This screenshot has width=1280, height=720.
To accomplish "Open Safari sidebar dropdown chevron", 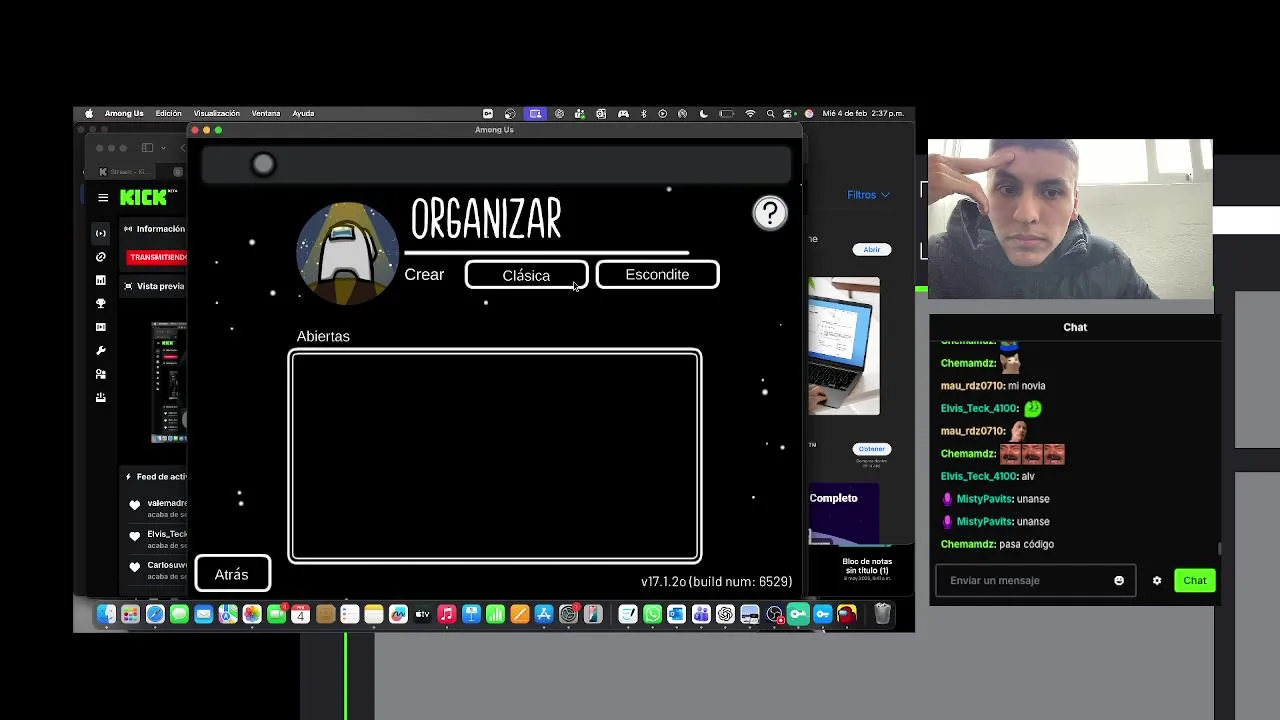I will pyautogui.click(x=163, y=148).
